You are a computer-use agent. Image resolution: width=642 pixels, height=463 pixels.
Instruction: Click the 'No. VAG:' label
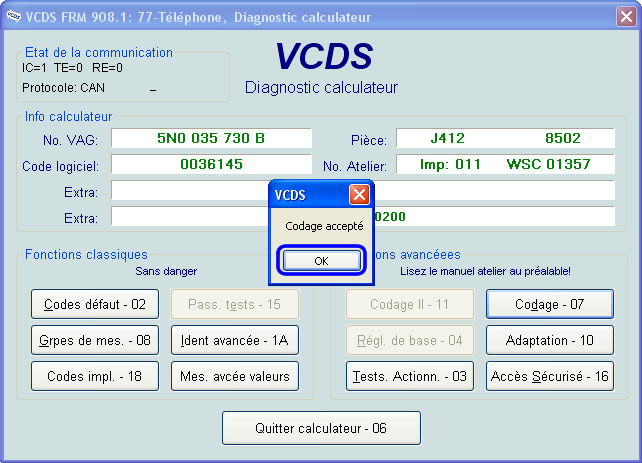coord(70,140)
